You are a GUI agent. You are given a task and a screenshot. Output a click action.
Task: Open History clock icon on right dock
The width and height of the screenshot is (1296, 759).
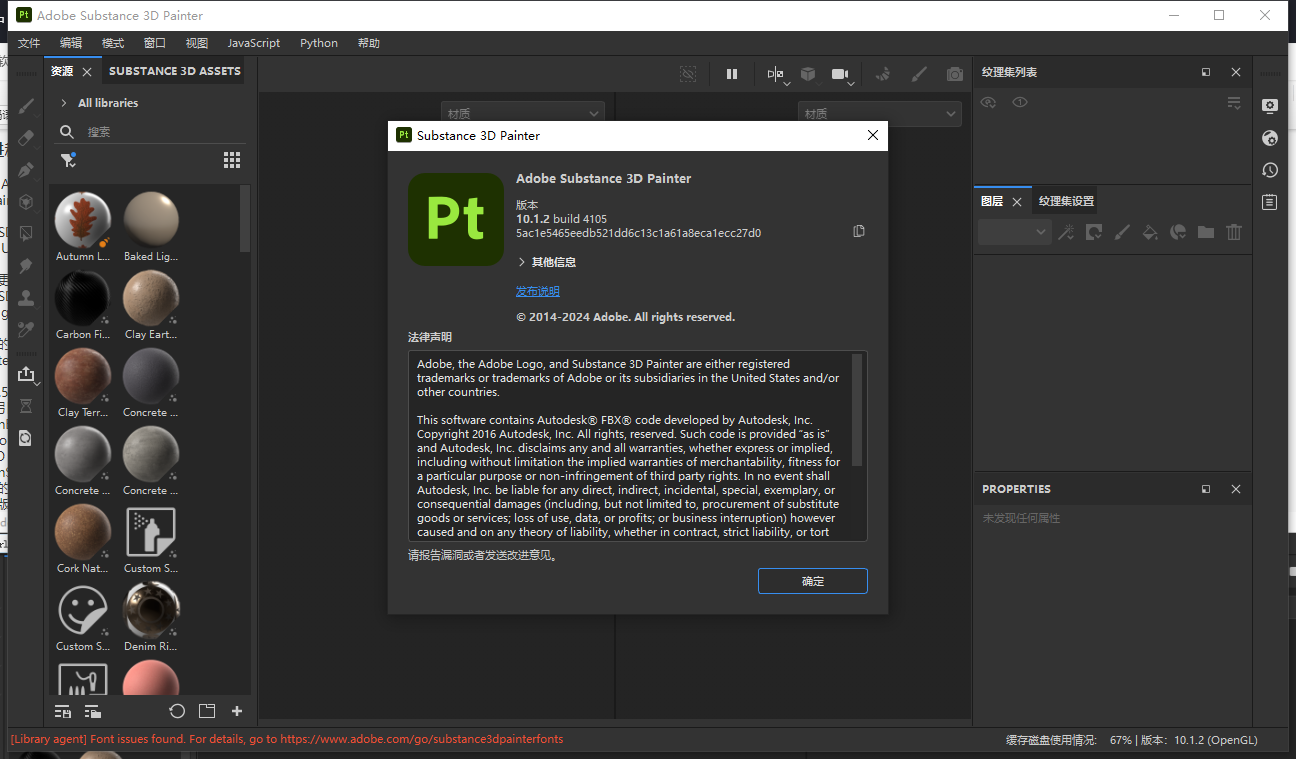click(1270, 170)
